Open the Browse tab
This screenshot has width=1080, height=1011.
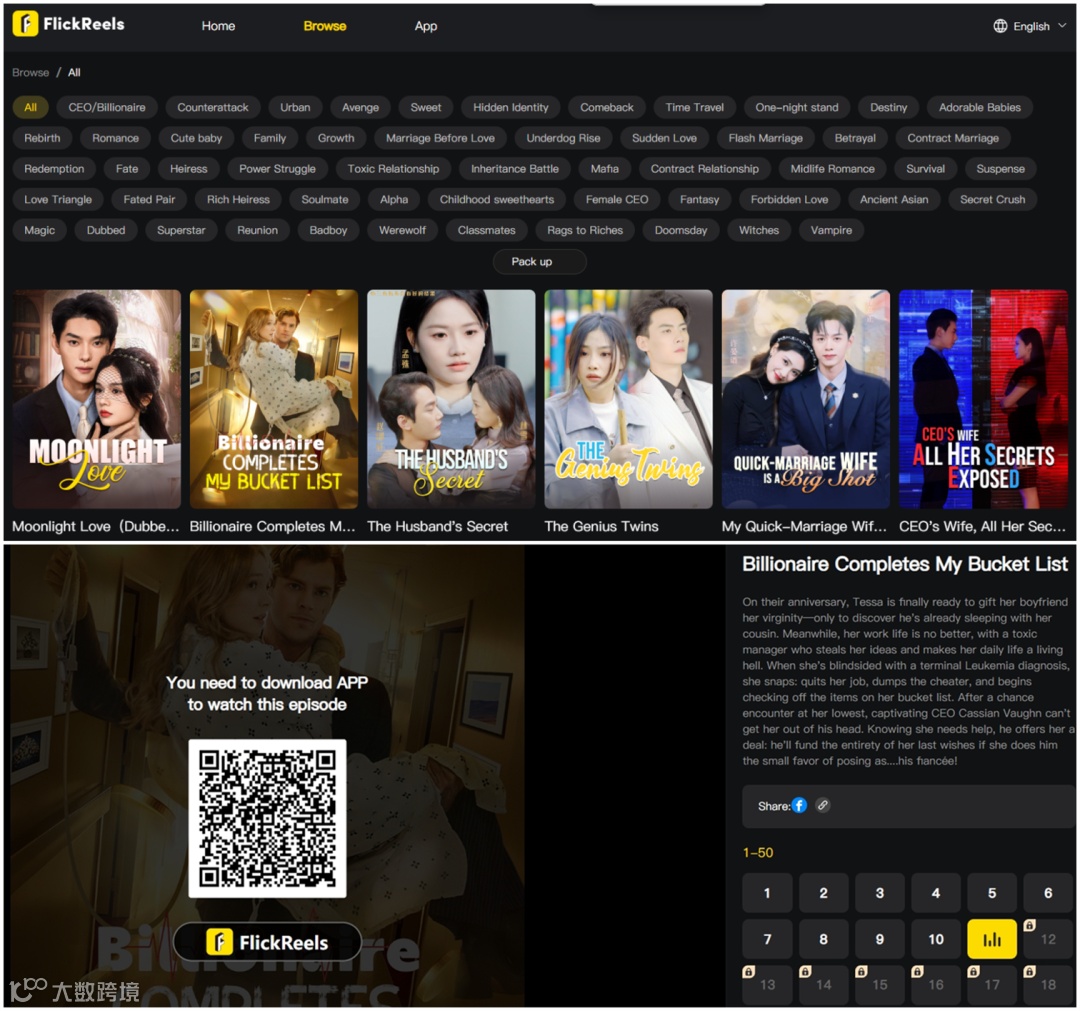point(324,26)
